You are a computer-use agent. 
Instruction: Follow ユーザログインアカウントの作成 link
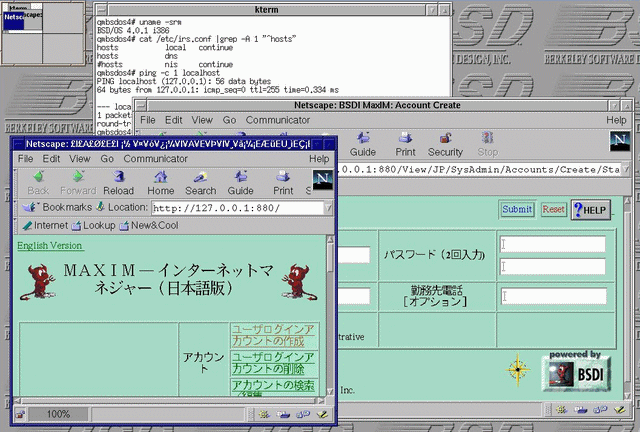coord(273,335)
